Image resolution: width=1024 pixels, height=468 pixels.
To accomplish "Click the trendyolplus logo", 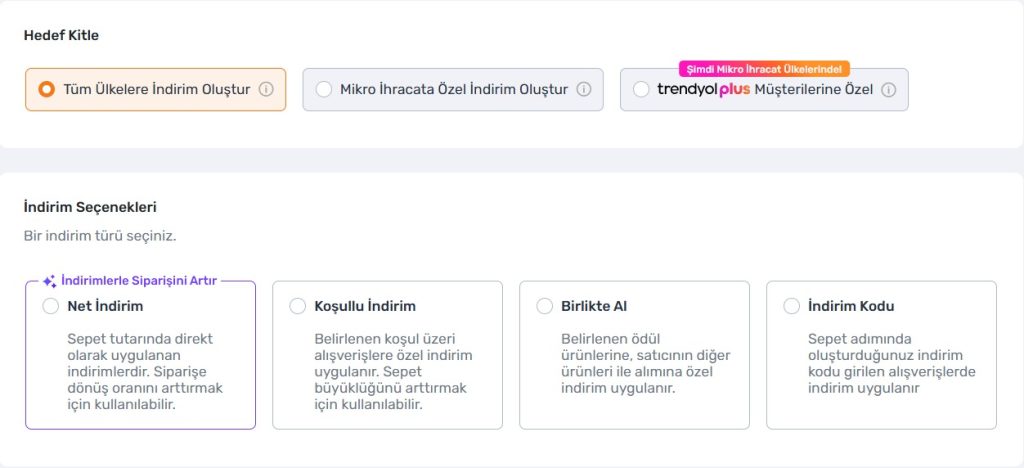I will pyautogui.click(x=703, y=89).
